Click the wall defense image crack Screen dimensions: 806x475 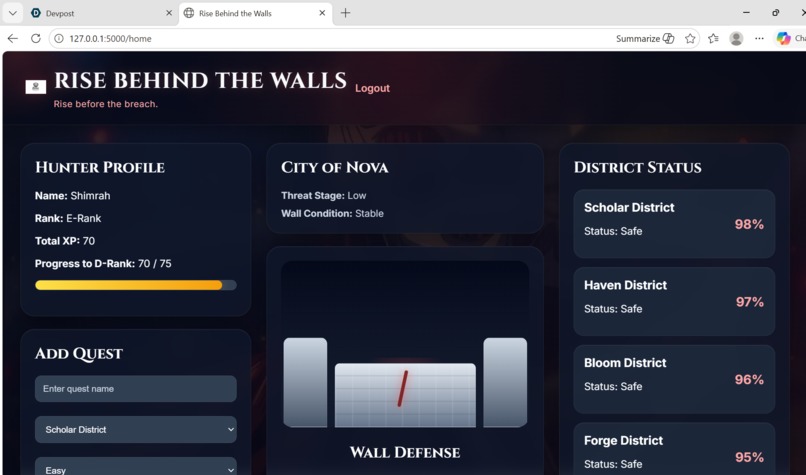click(x=402, y=389)
